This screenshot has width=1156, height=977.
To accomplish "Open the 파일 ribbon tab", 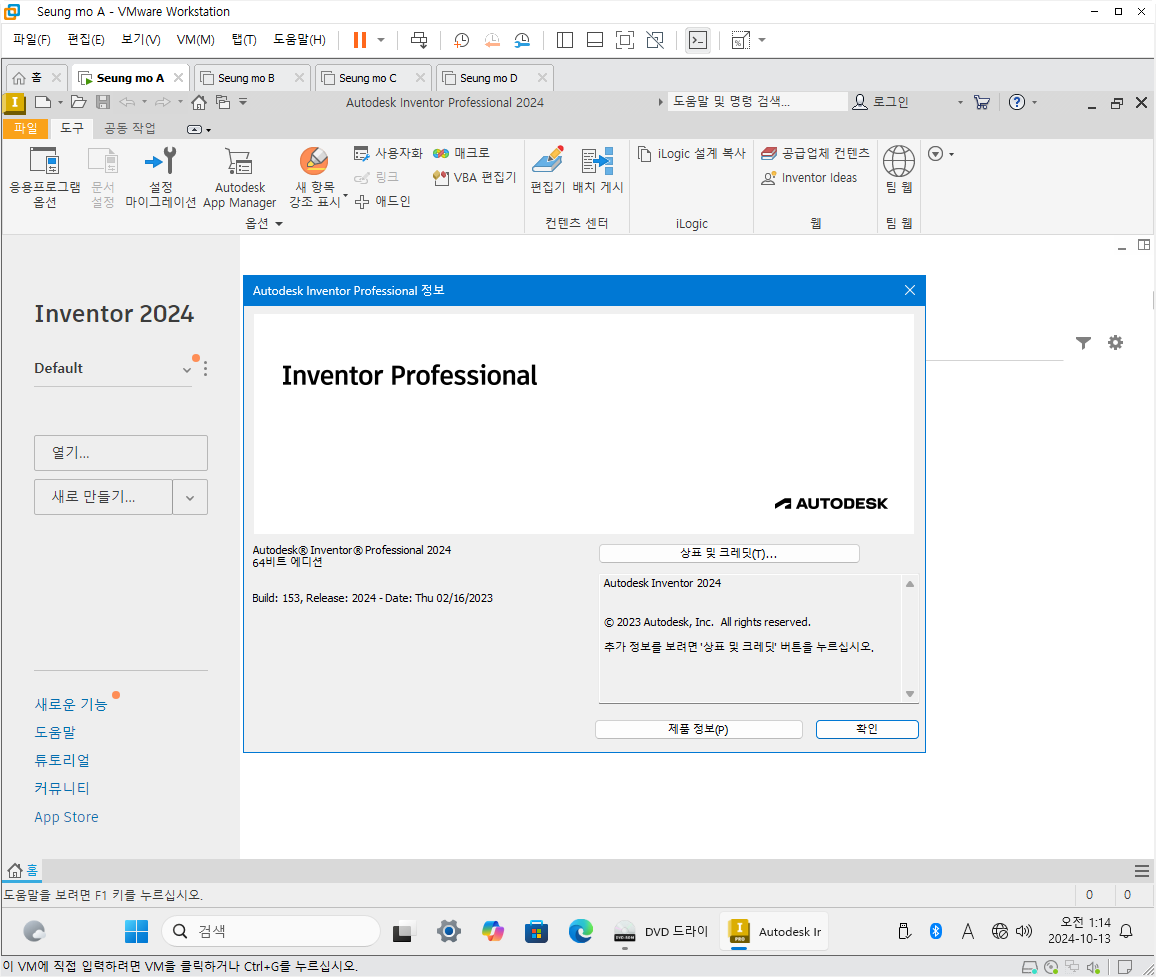I will (26, 128).
